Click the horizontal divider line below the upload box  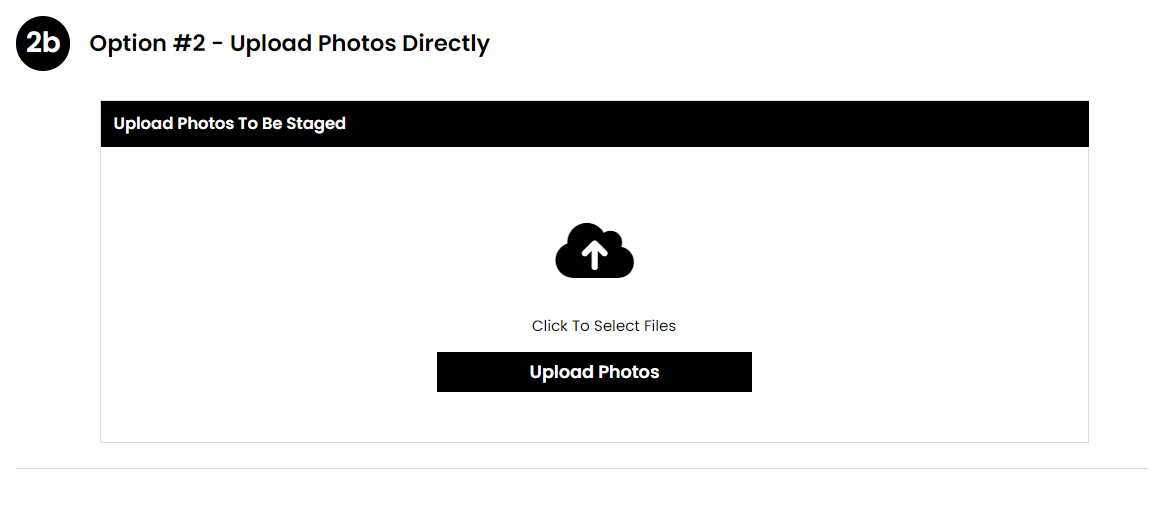[581, 468]
